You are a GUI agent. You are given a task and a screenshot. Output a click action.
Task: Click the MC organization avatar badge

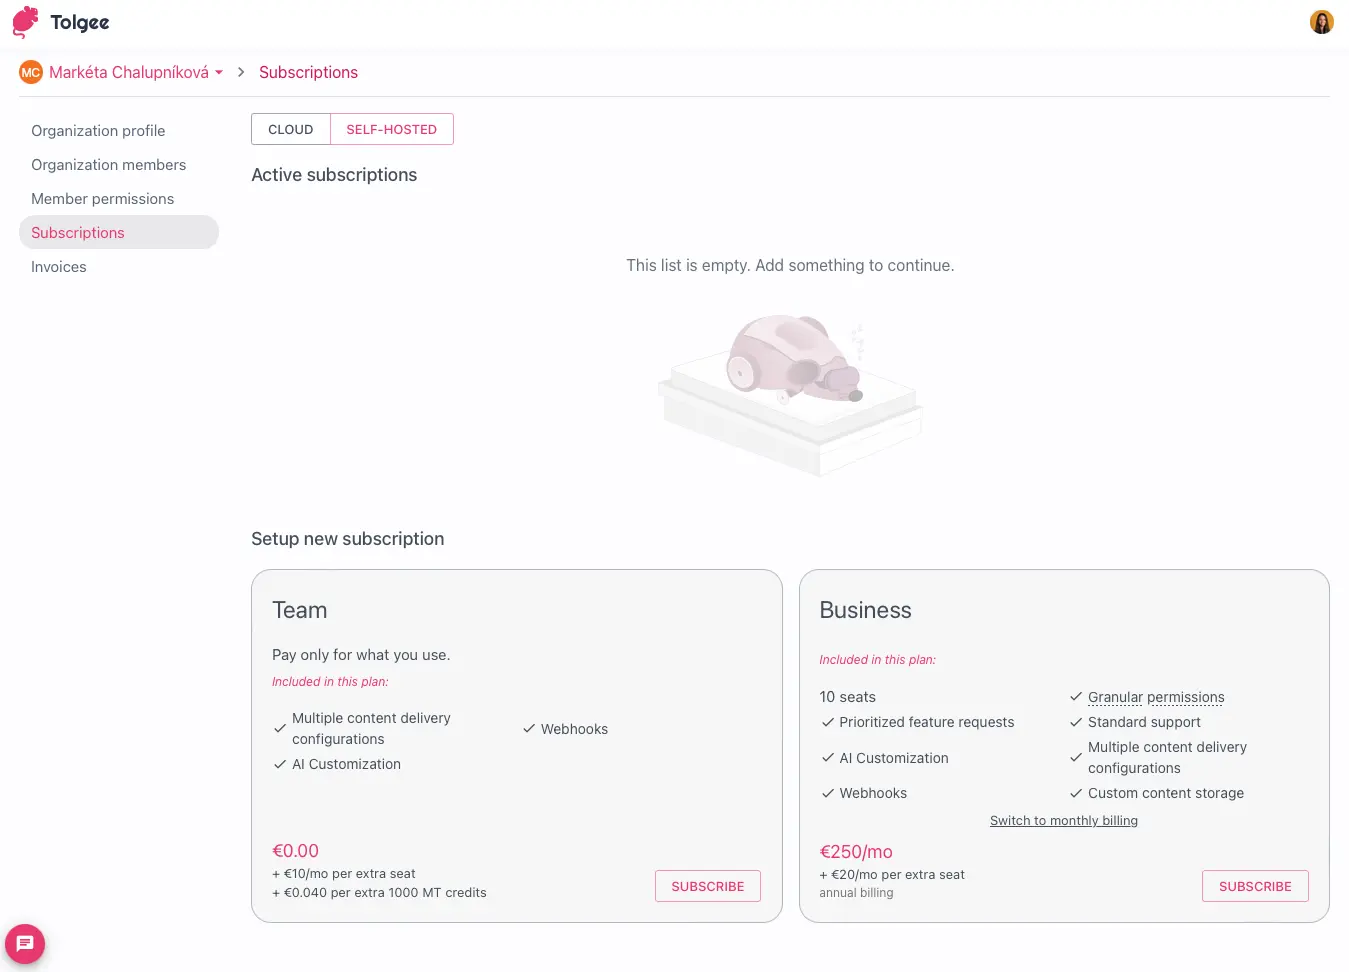pyautogui.click(x=30, y=72)
